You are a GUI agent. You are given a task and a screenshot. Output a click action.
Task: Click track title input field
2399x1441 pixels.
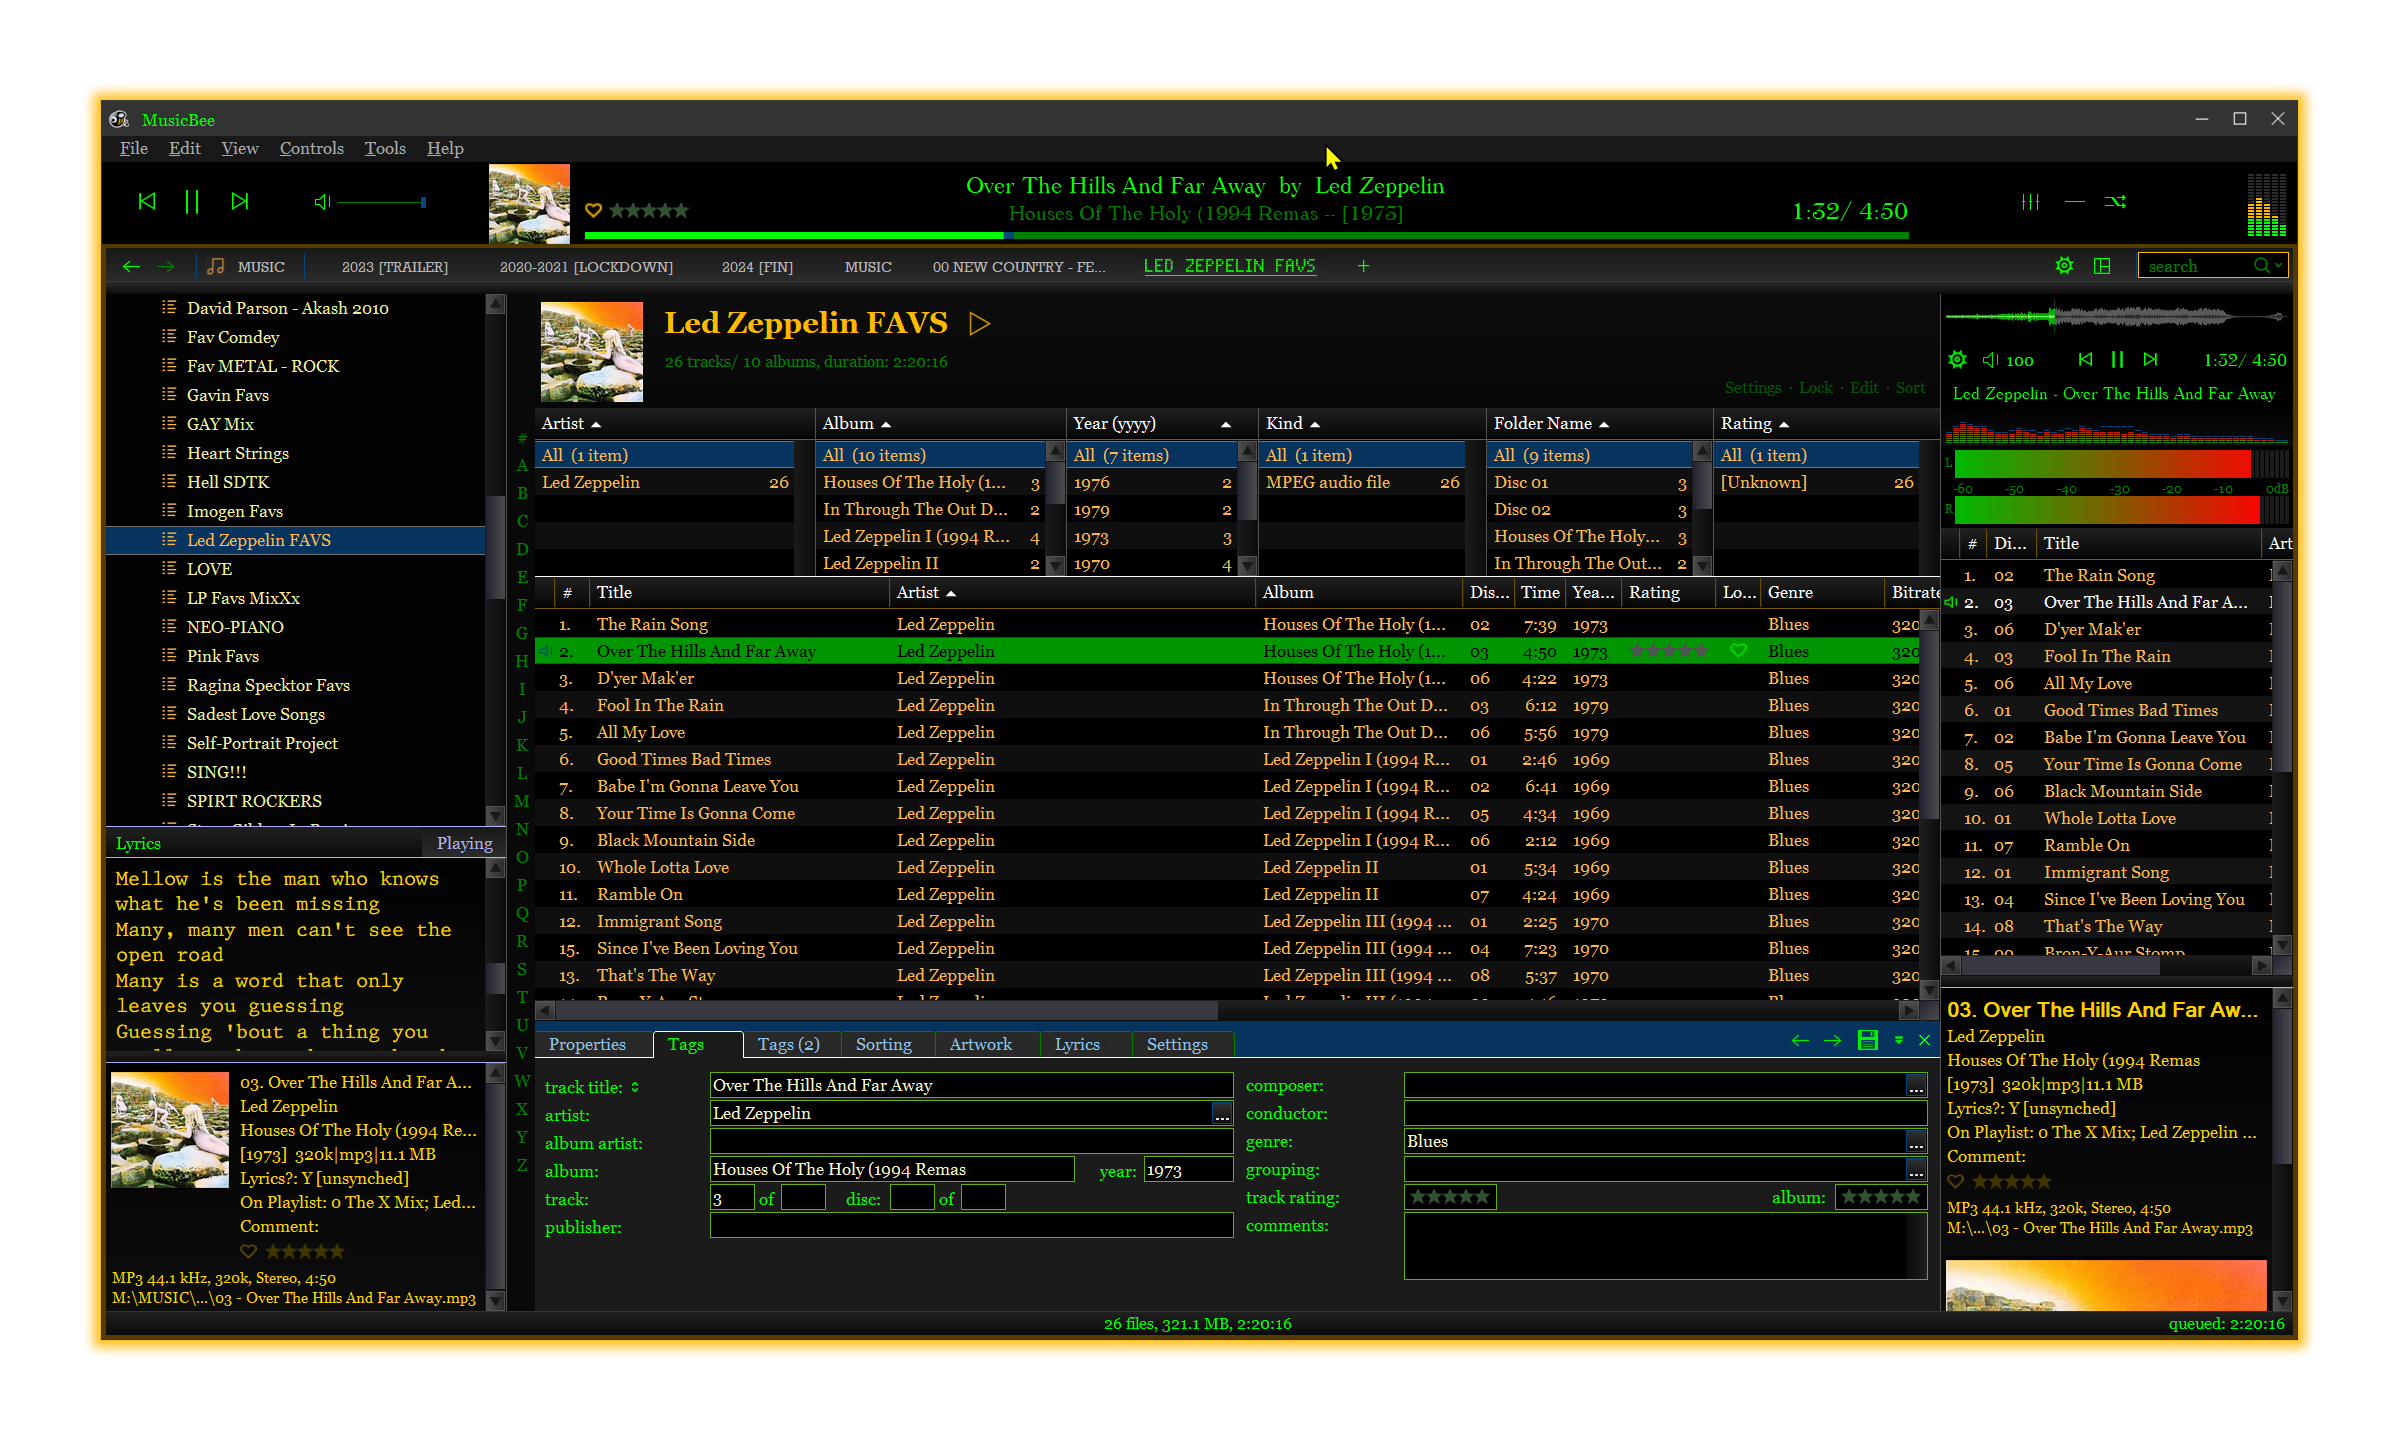[971, 1085]
